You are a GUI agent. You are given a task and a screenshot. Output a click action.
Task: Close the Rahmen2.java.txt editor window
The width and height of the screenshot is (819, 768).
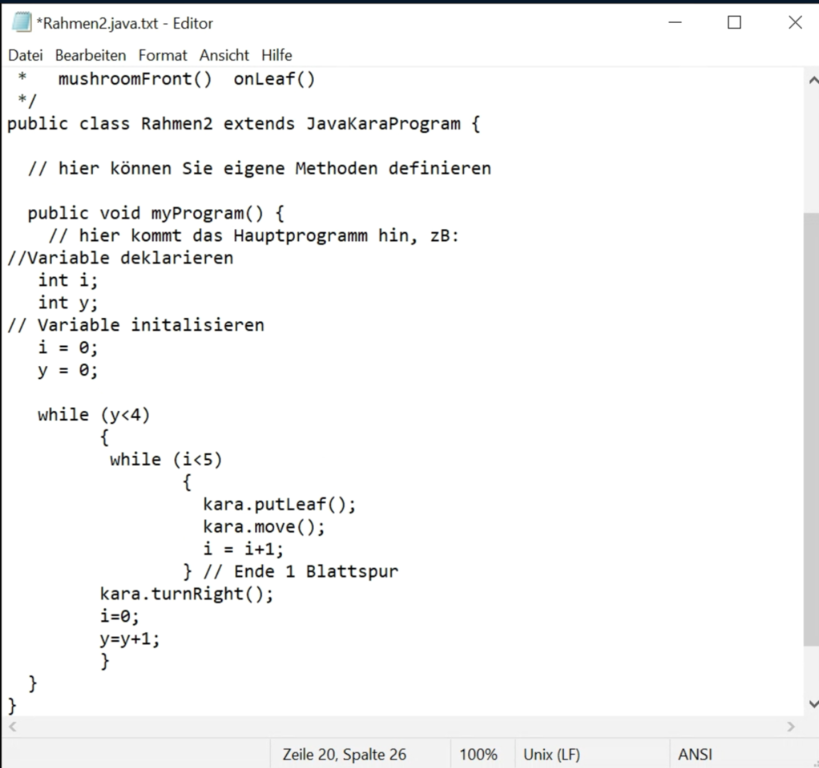point(794,23)
